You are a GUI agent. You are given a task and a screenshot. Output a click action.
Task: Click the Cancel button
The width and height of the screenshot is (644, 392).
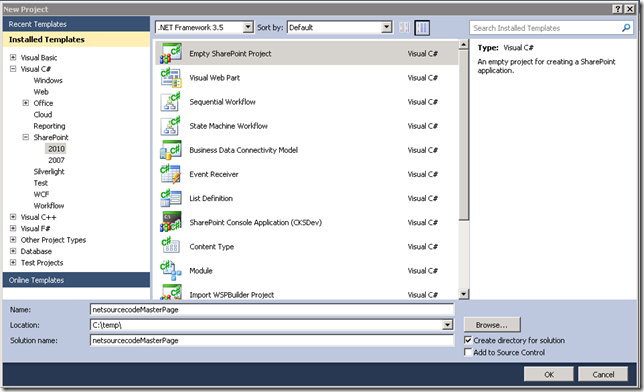[603, 374]
